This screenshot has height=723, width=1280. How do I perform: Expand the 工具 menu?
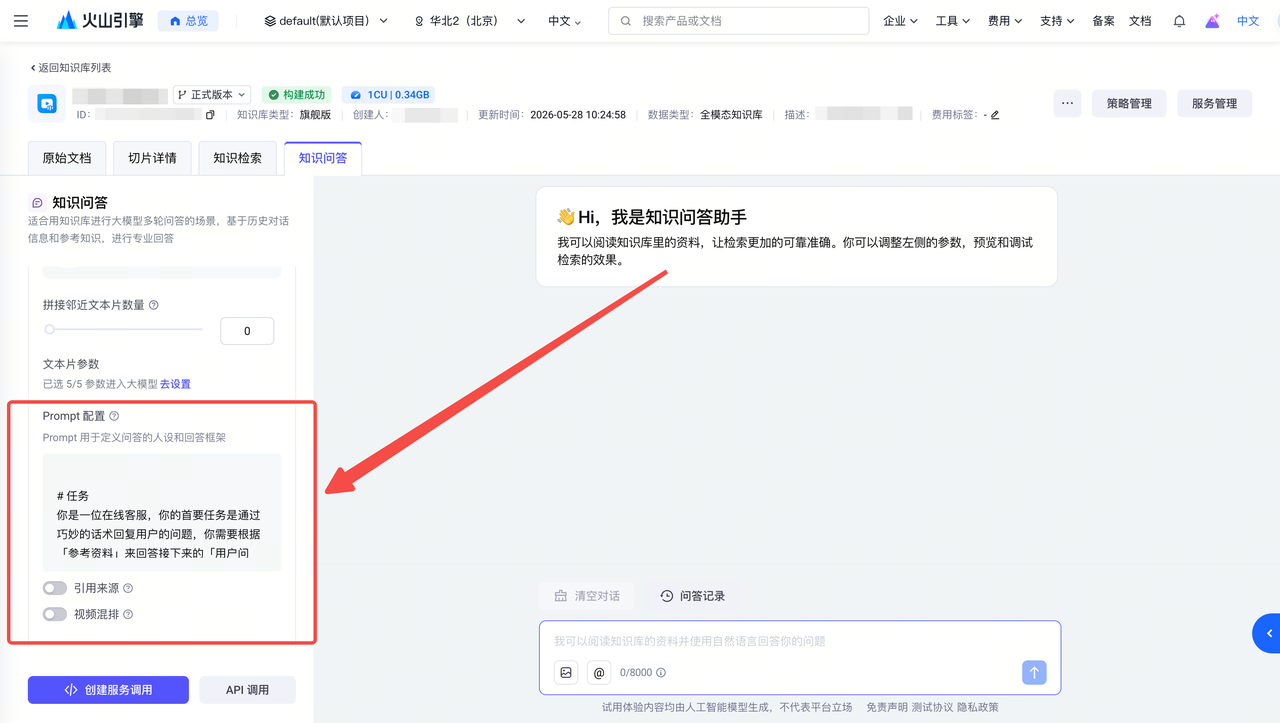(952, 21)
